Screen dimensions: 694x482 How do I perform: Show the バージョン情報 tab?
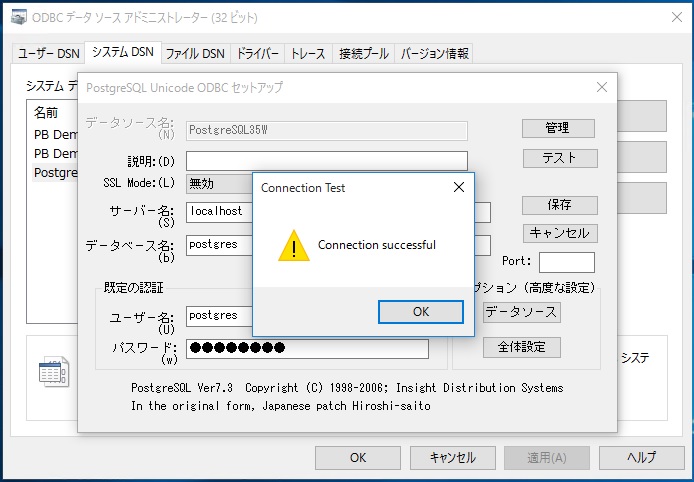point(434,54)
